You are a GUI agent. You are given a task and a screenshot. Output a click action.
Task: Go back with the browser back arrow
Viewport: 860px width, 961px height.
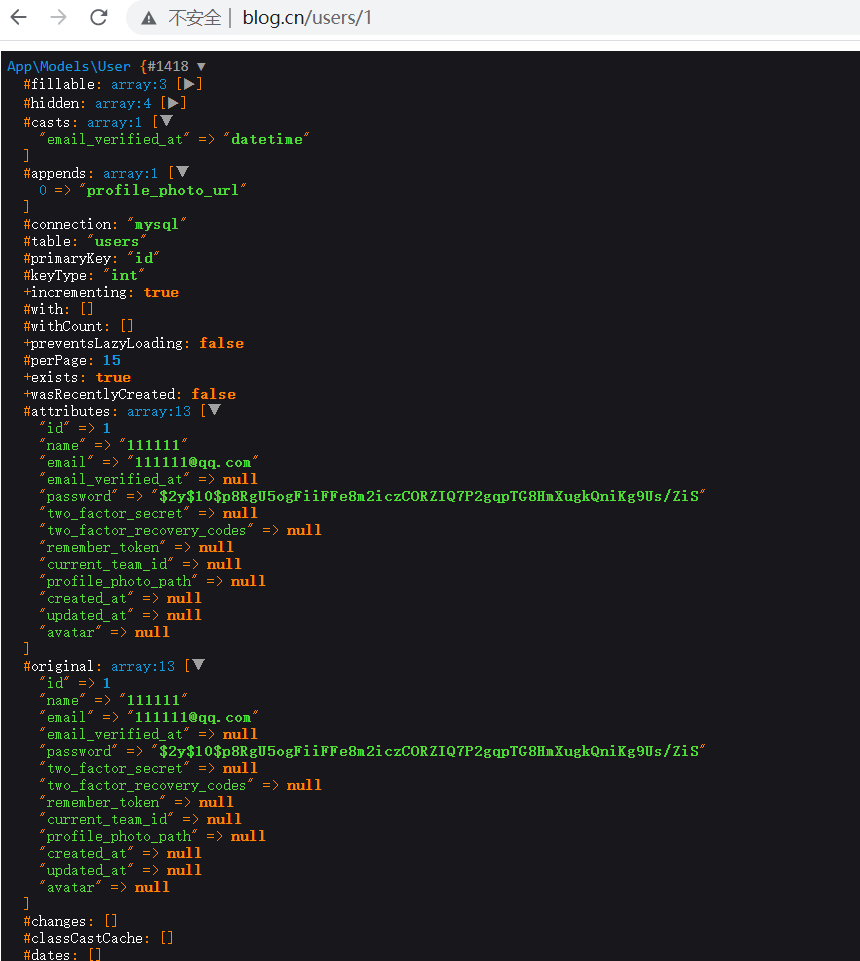coord(18,17)
